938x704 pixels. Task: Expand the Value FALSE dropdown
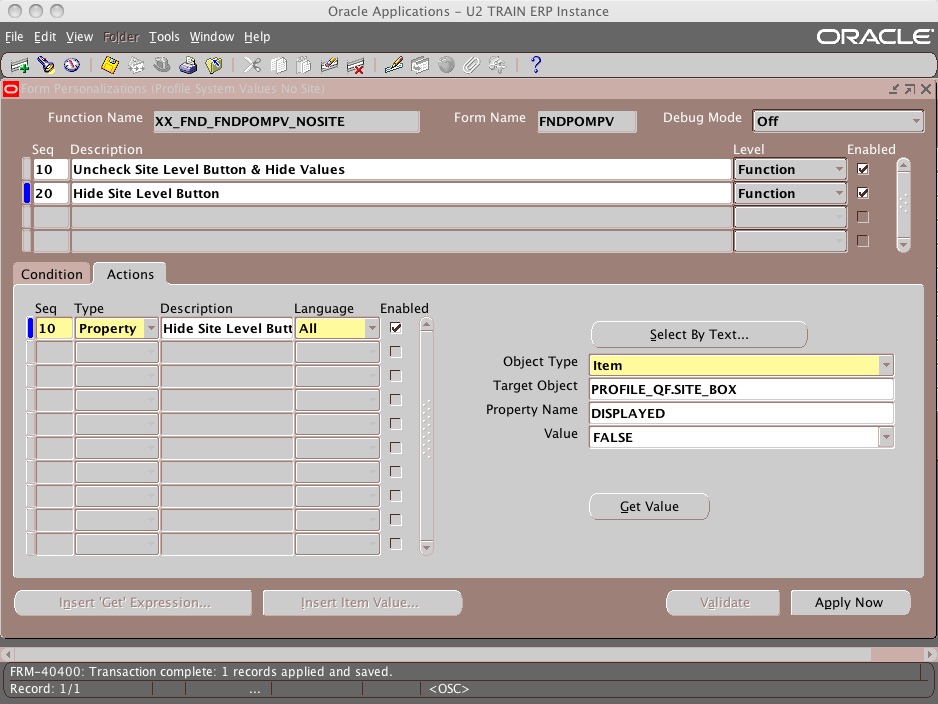point(886,437)
